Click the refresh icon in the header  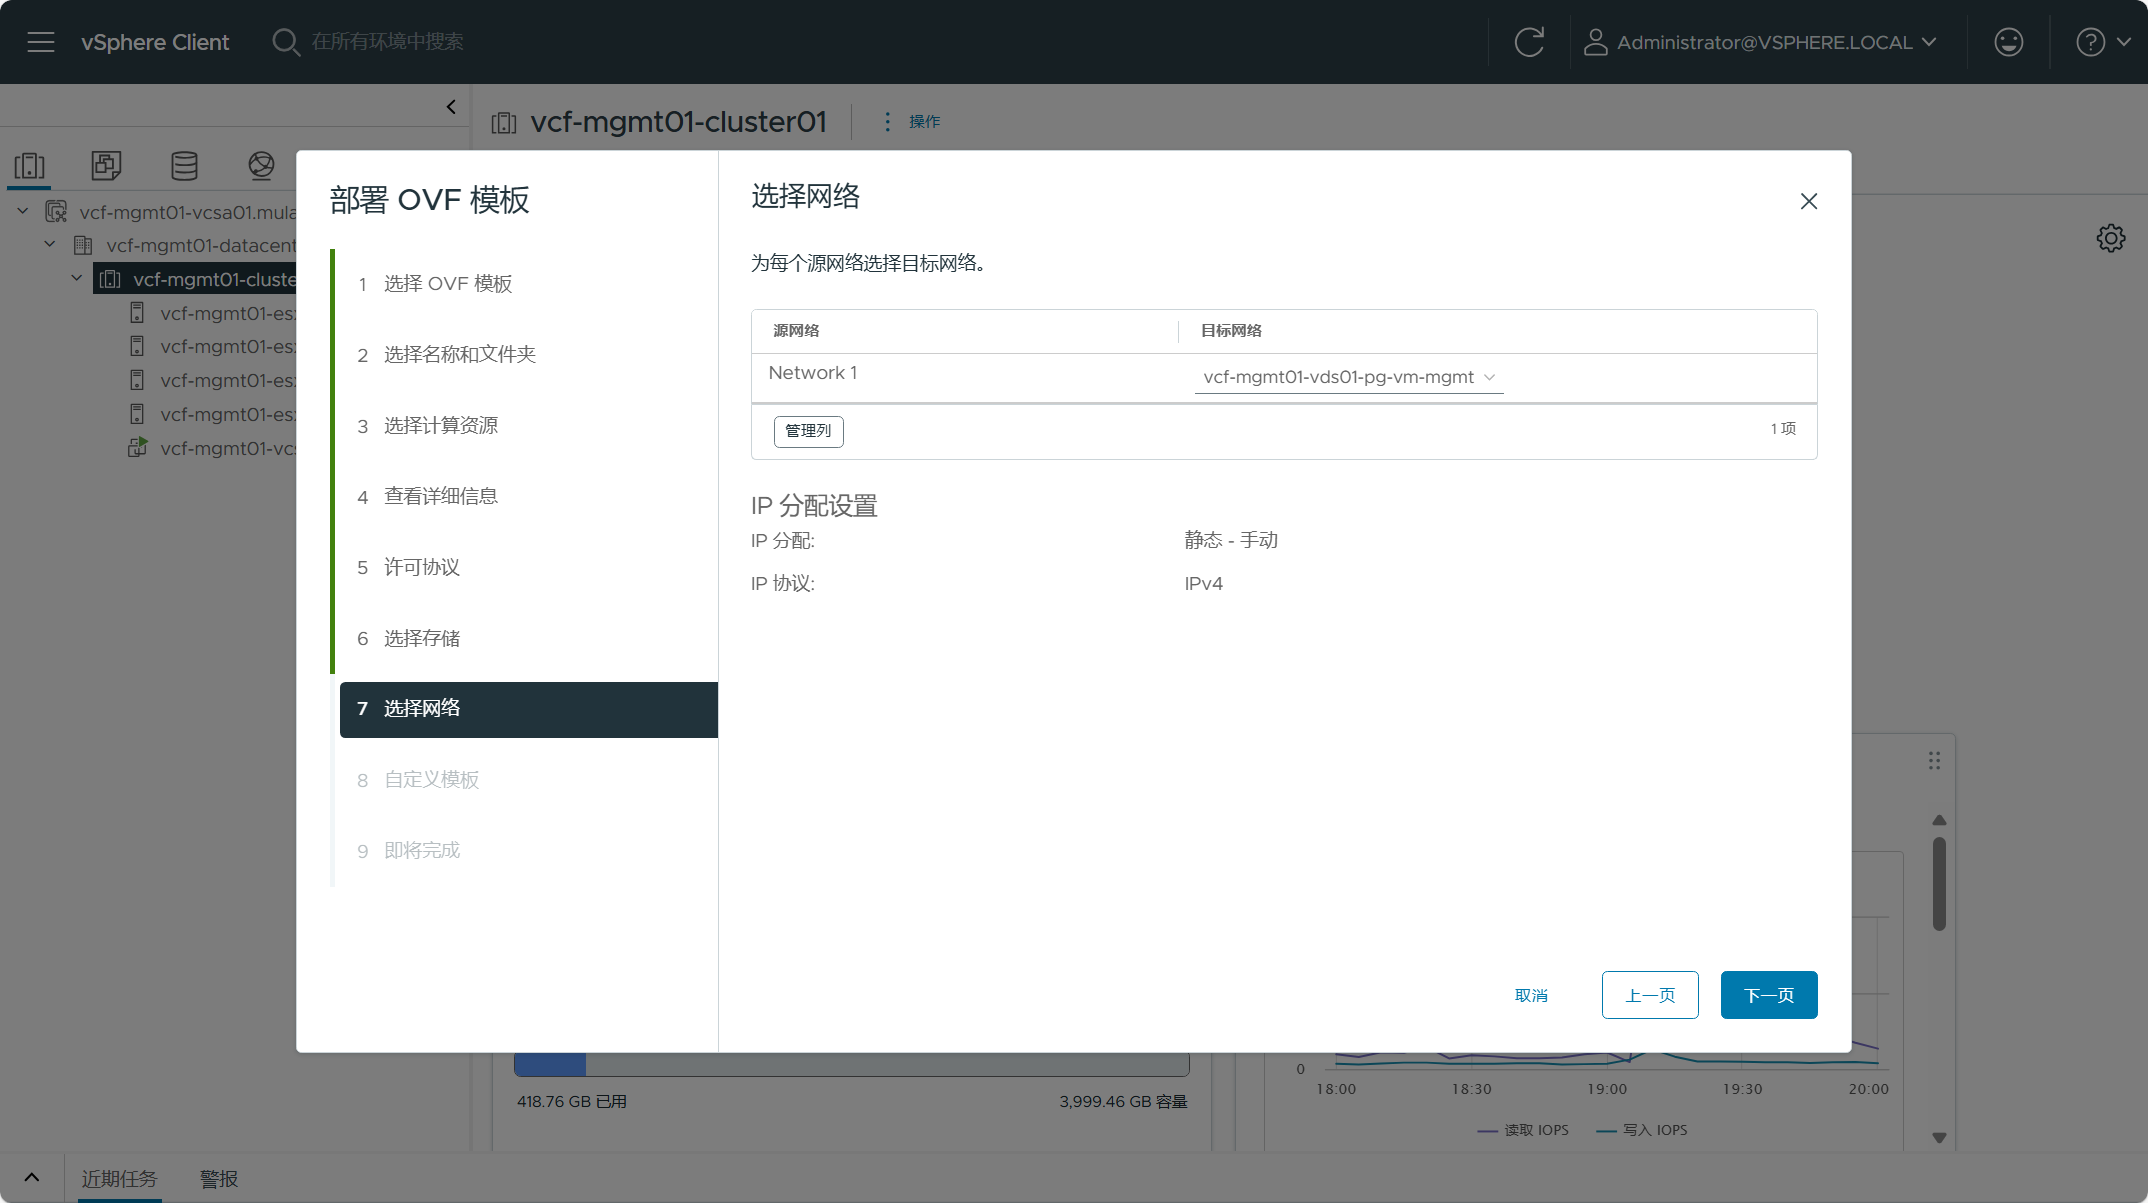(x=1529, y=42)
